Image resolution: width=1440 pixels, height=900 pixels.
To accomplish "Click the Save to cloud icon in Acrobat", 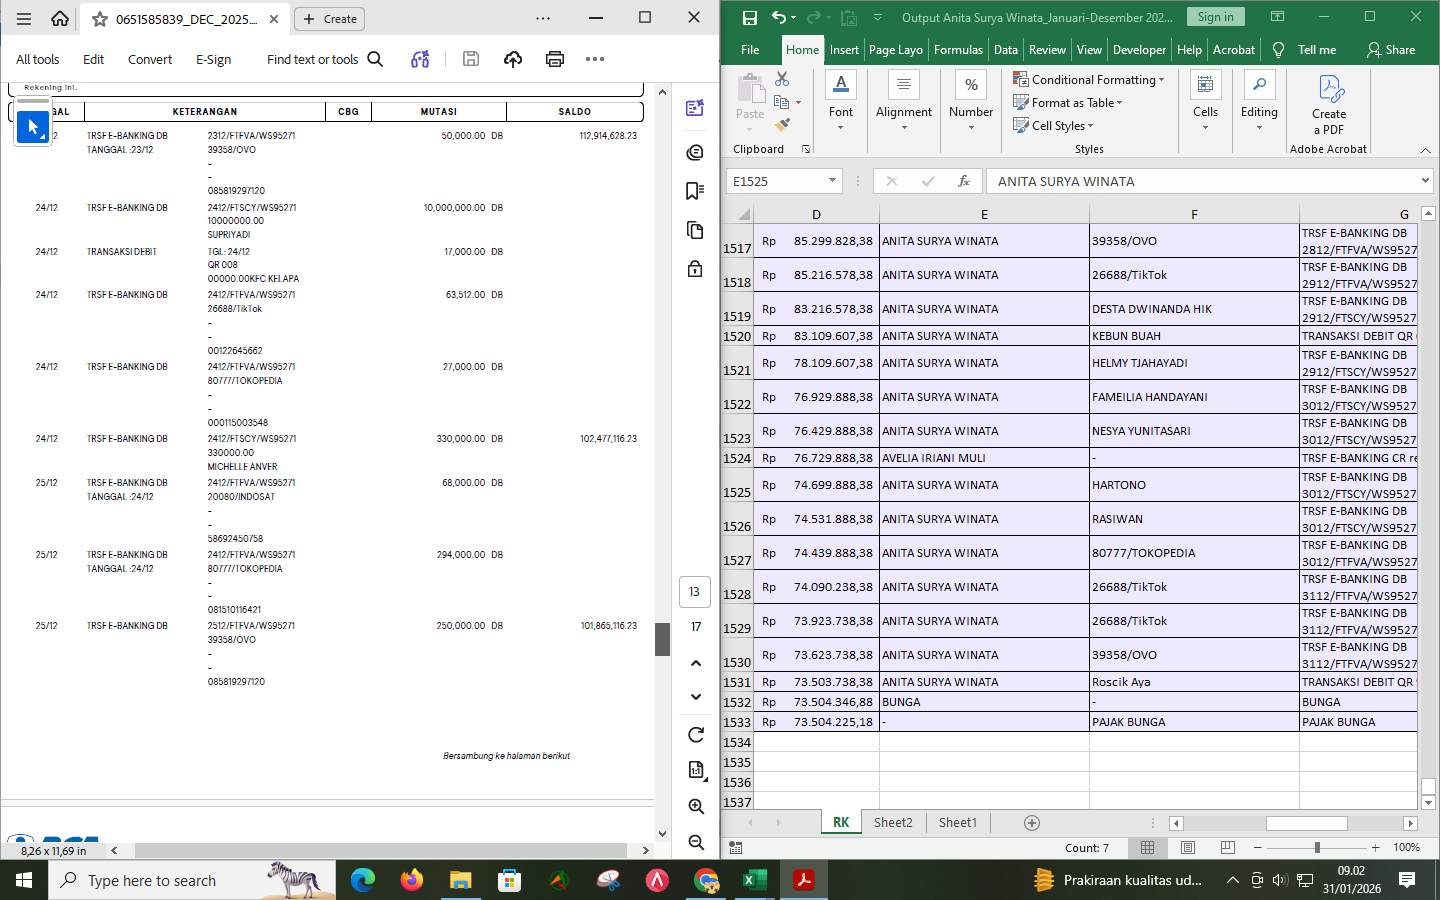I will 512,59.
